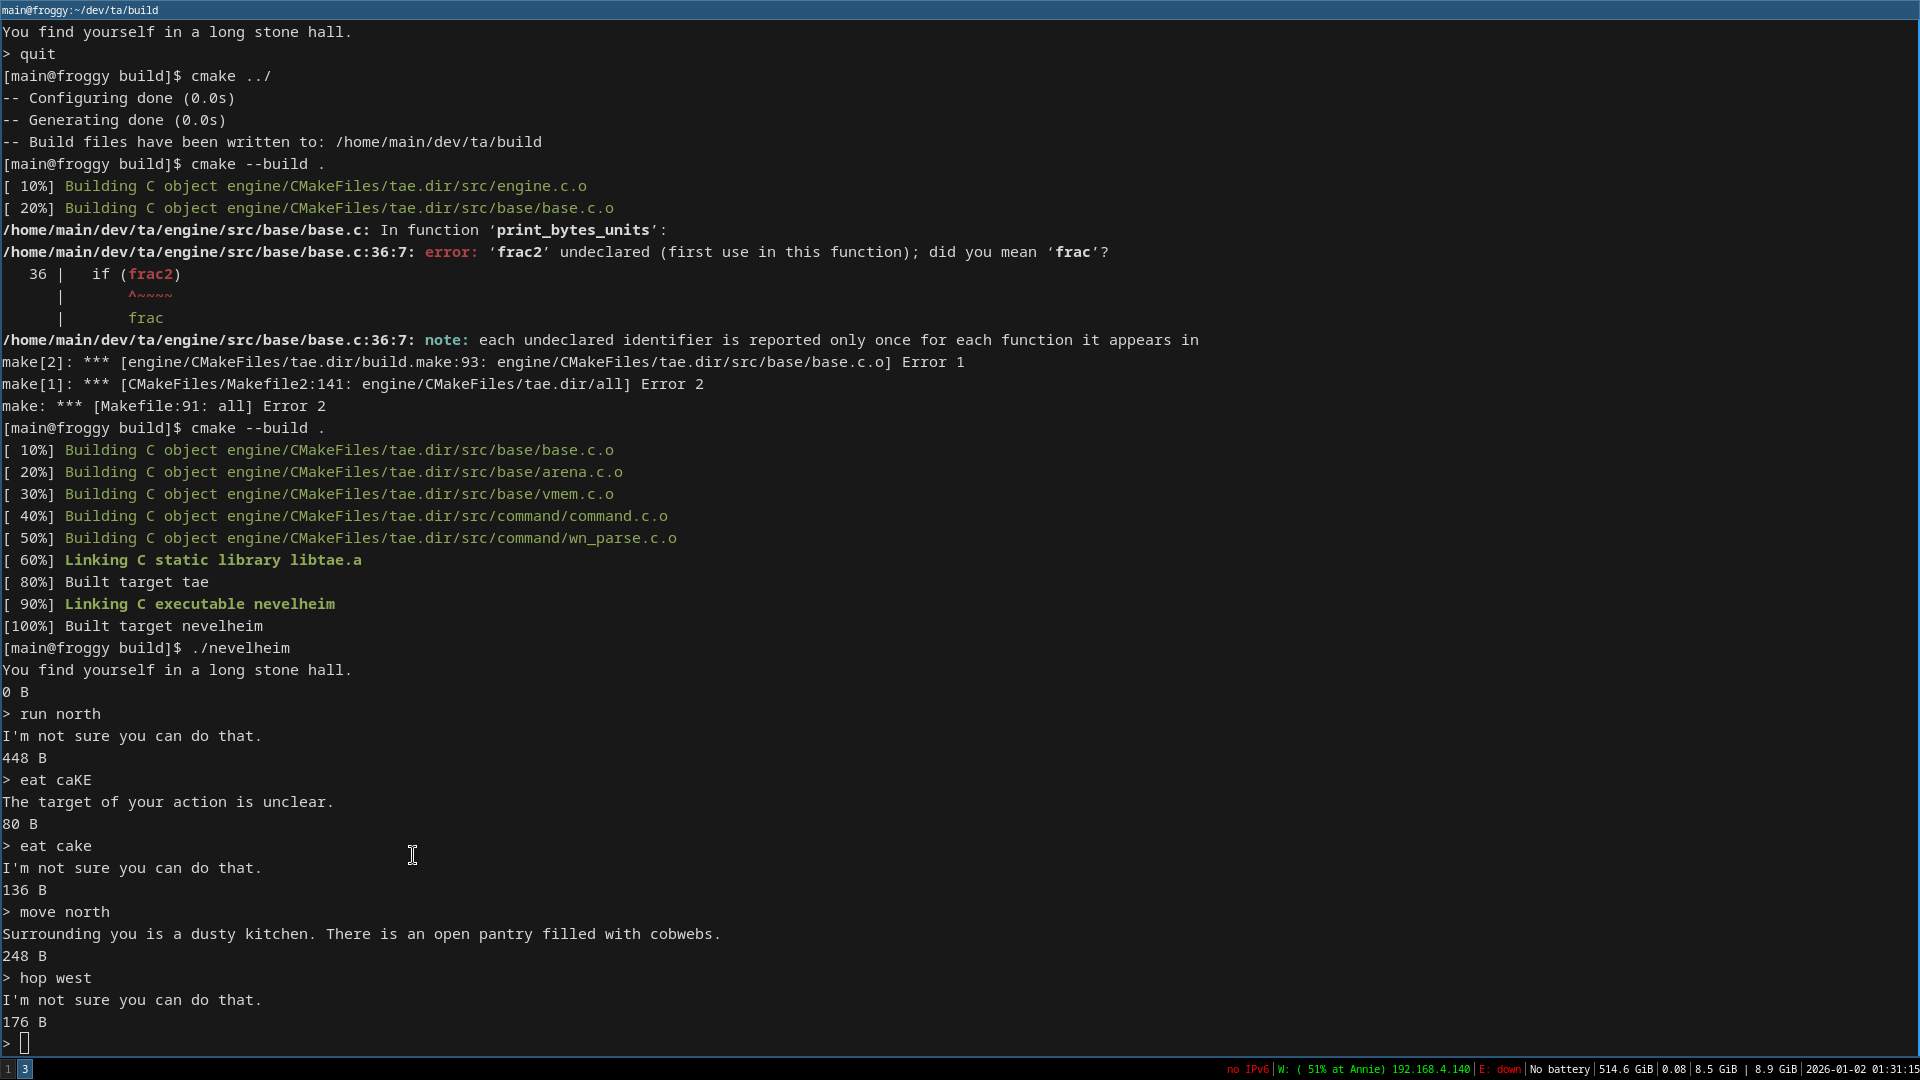The height and width of the screenshot is (1080, 1920).
Task: Switch to workspace 1 in the bar
Action: pos(8,1069)
